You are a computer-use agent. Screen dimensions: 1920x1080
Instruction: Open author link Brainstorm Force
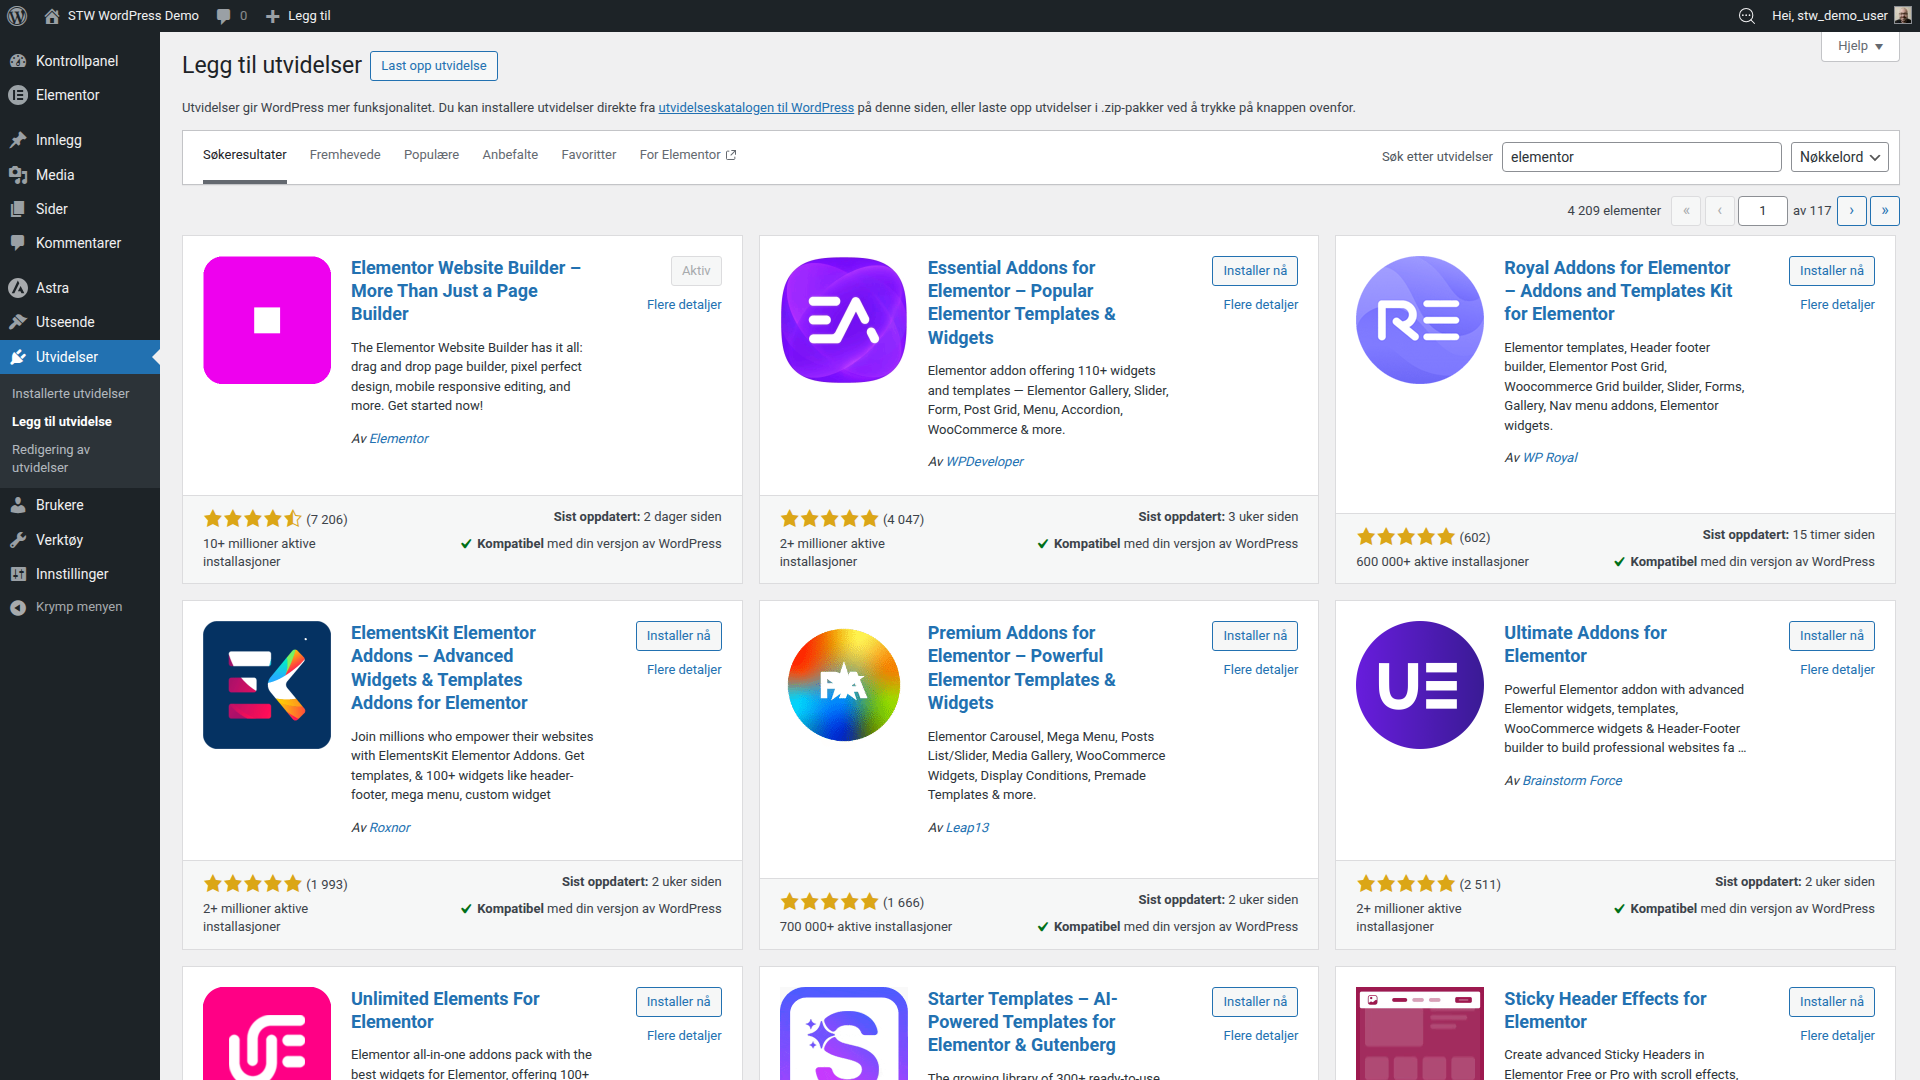coord(1572,781)
